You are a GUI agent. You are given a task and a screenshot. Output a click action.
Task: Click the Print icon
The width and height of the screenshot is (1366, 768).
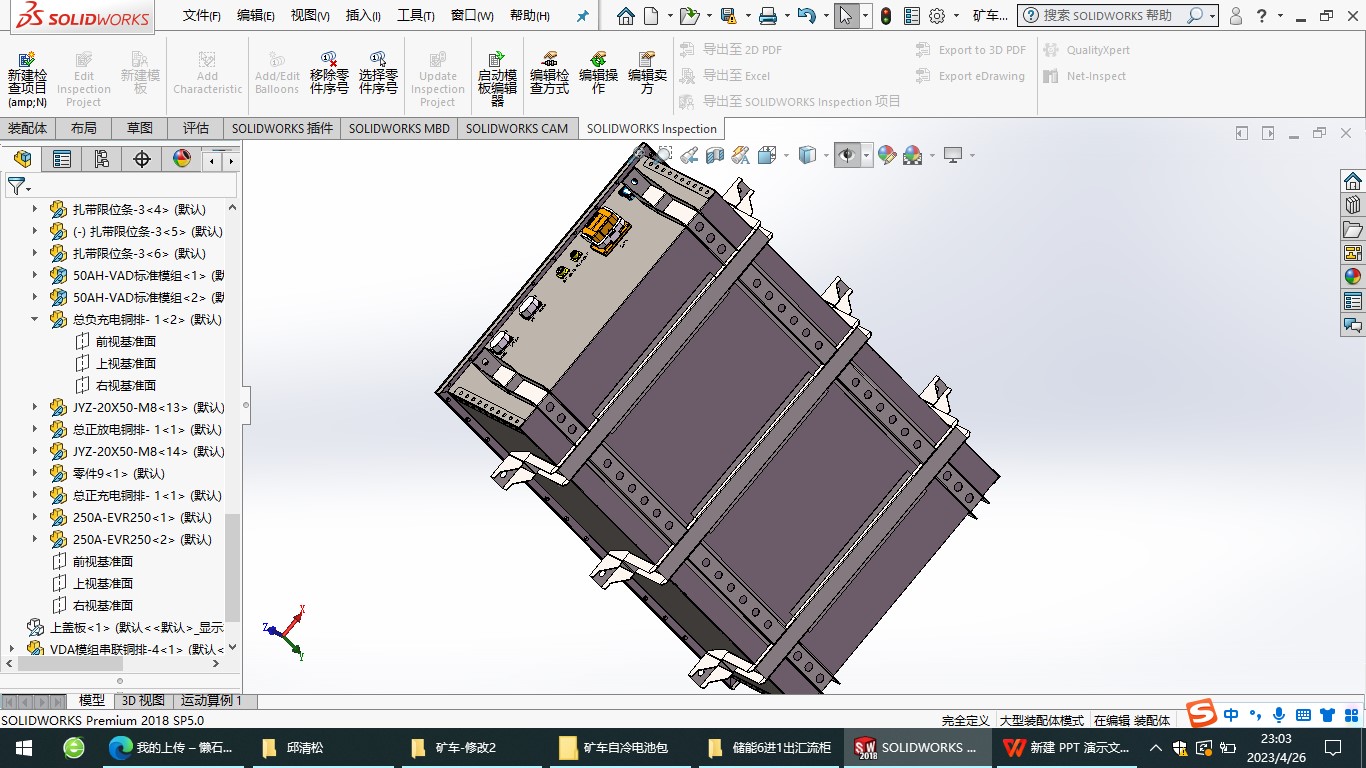point(768,16)
